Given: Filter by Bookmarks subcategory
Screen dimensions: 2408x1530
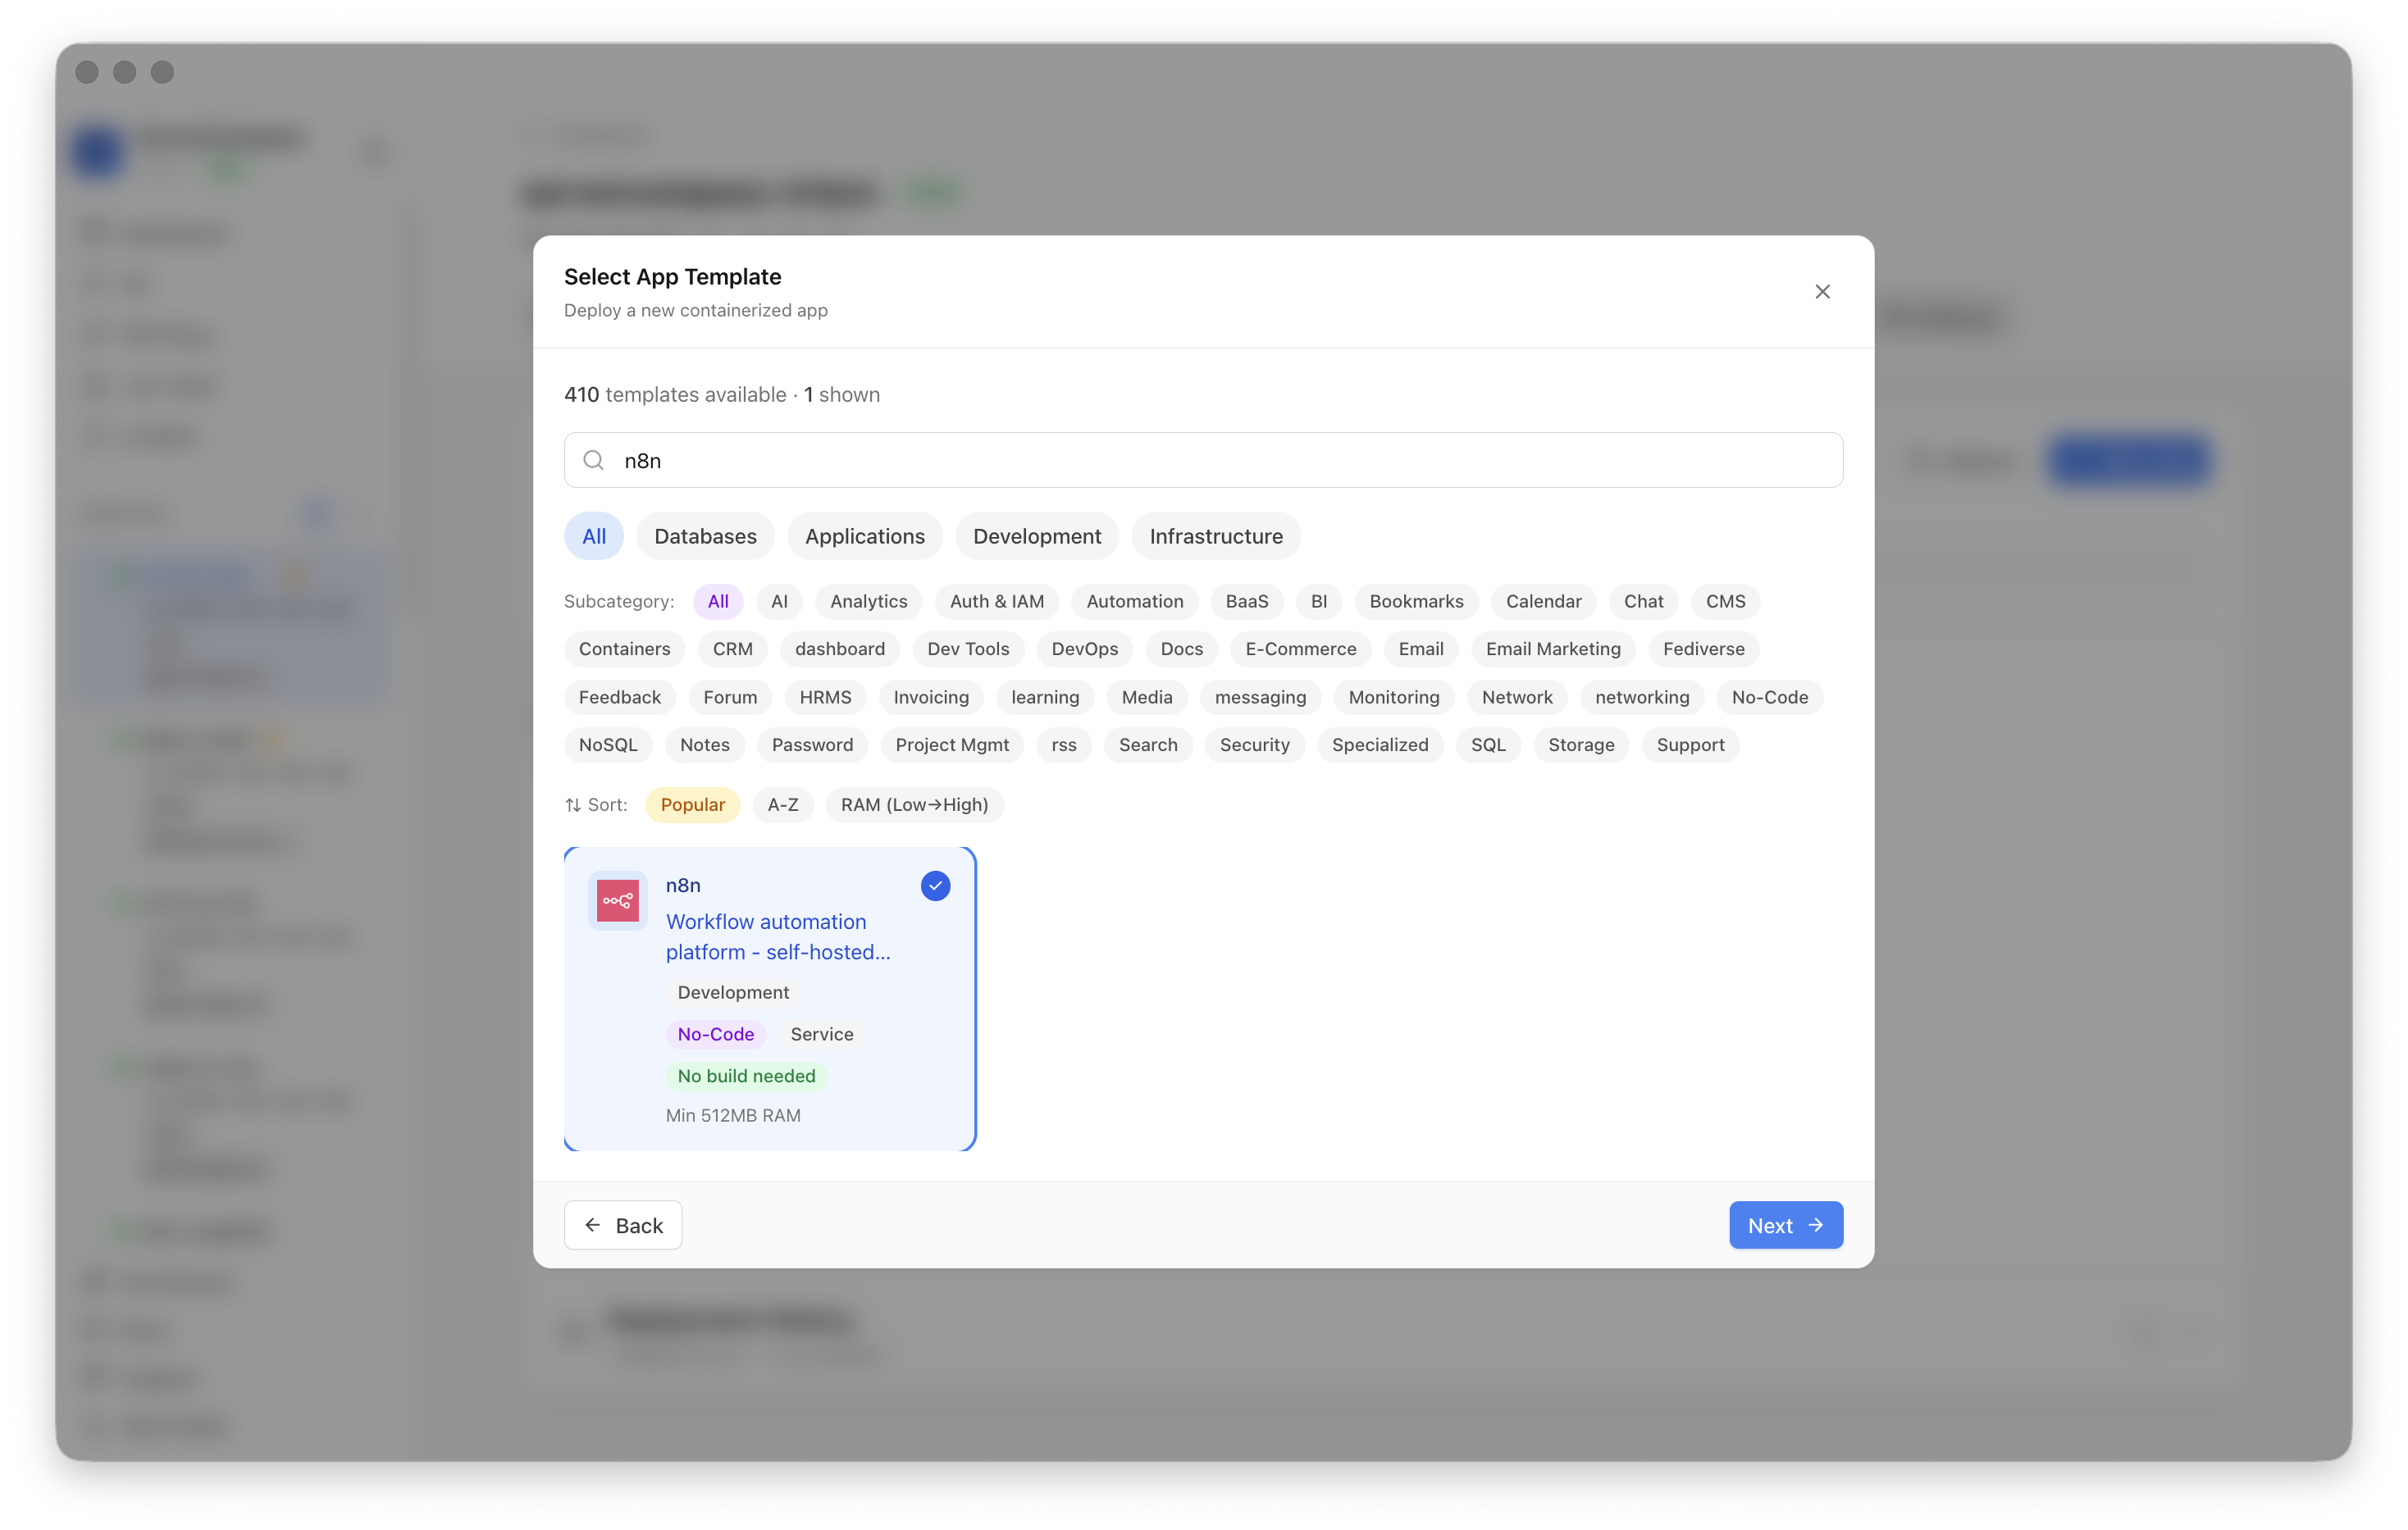Looking at the screenshot, I should coord(1416,601).
